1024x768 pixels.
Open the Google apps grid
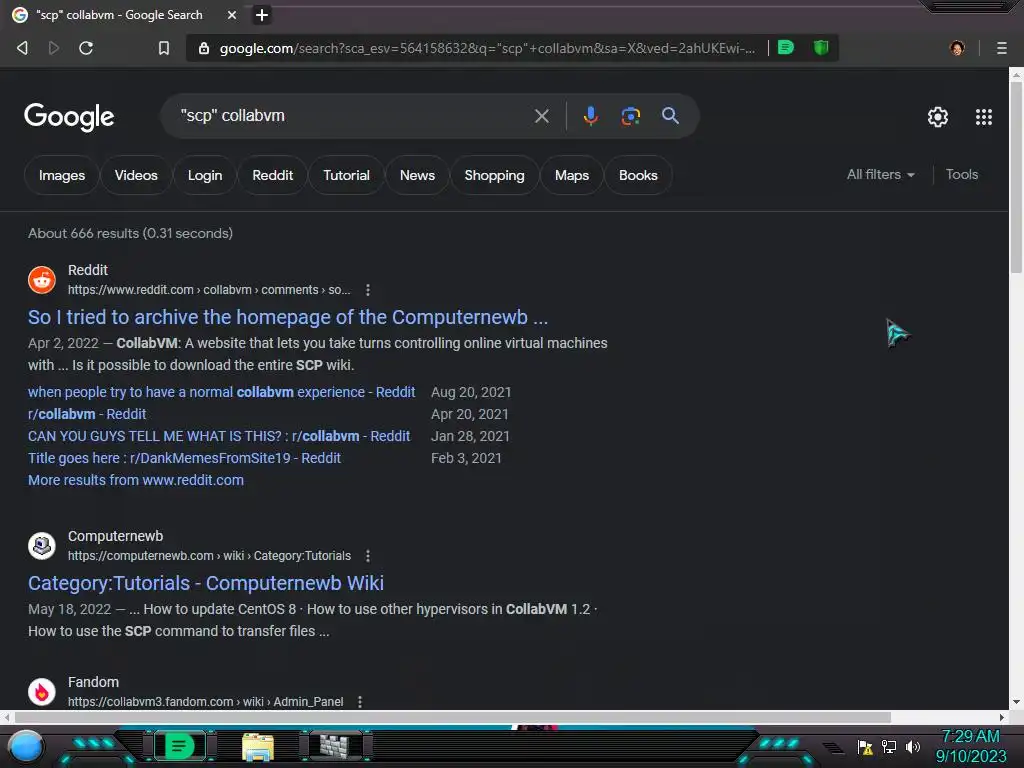tap(984, 117)
